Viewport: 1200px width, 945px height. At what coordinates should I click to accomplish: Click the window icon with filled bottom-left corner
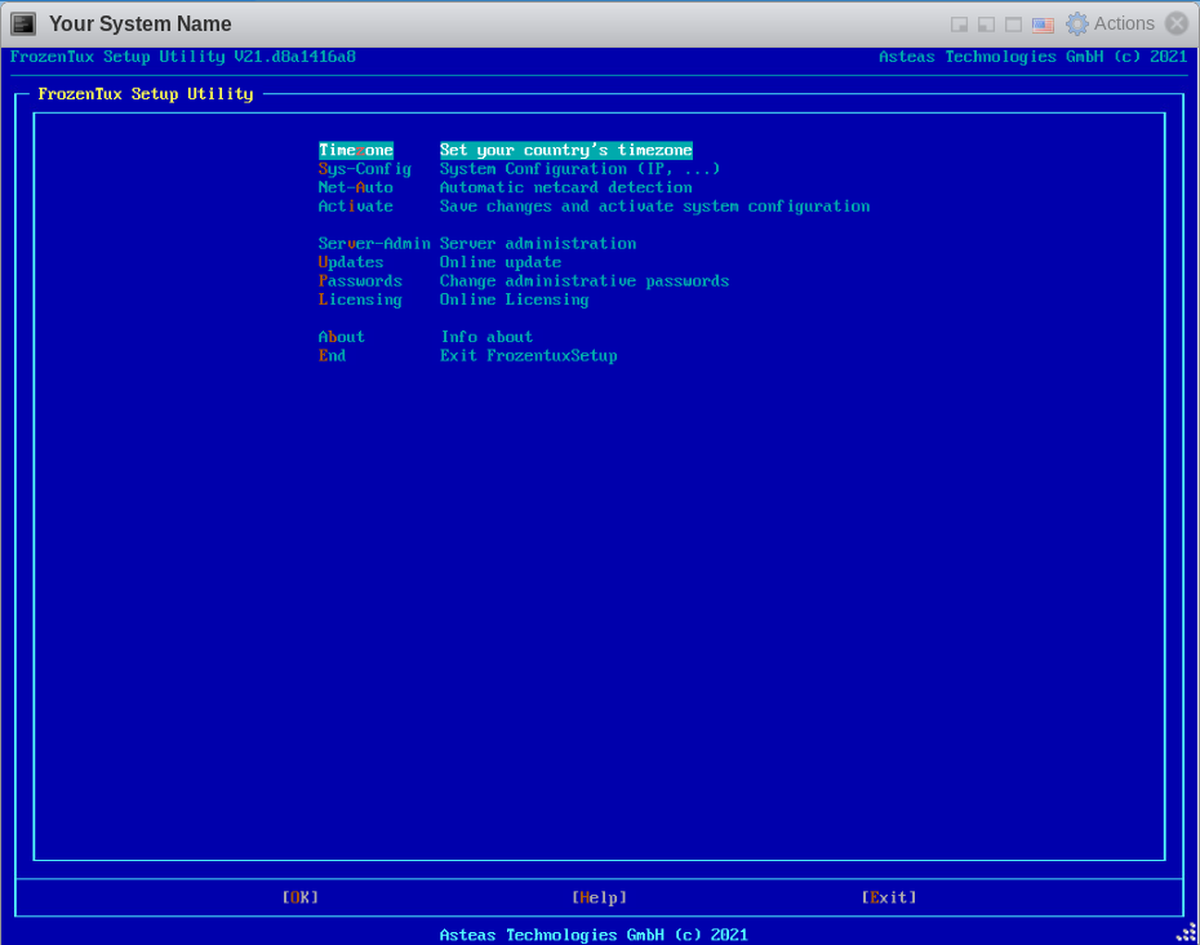click(x=986, y=24)
